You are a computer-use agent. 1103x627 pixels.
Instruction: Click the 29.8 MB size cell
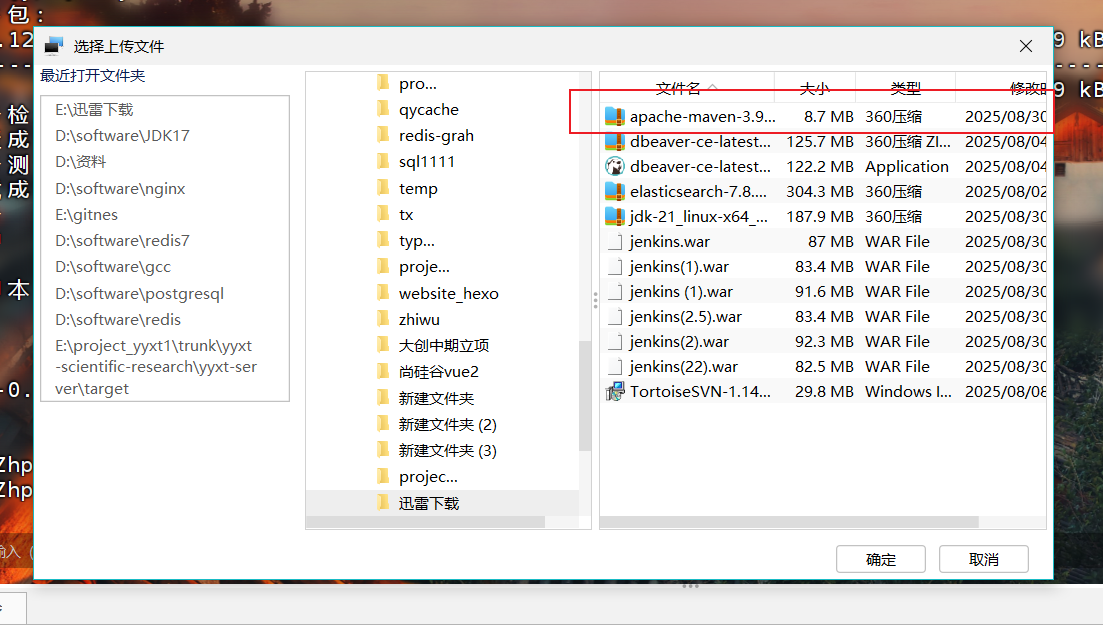[x=824, y=391]
